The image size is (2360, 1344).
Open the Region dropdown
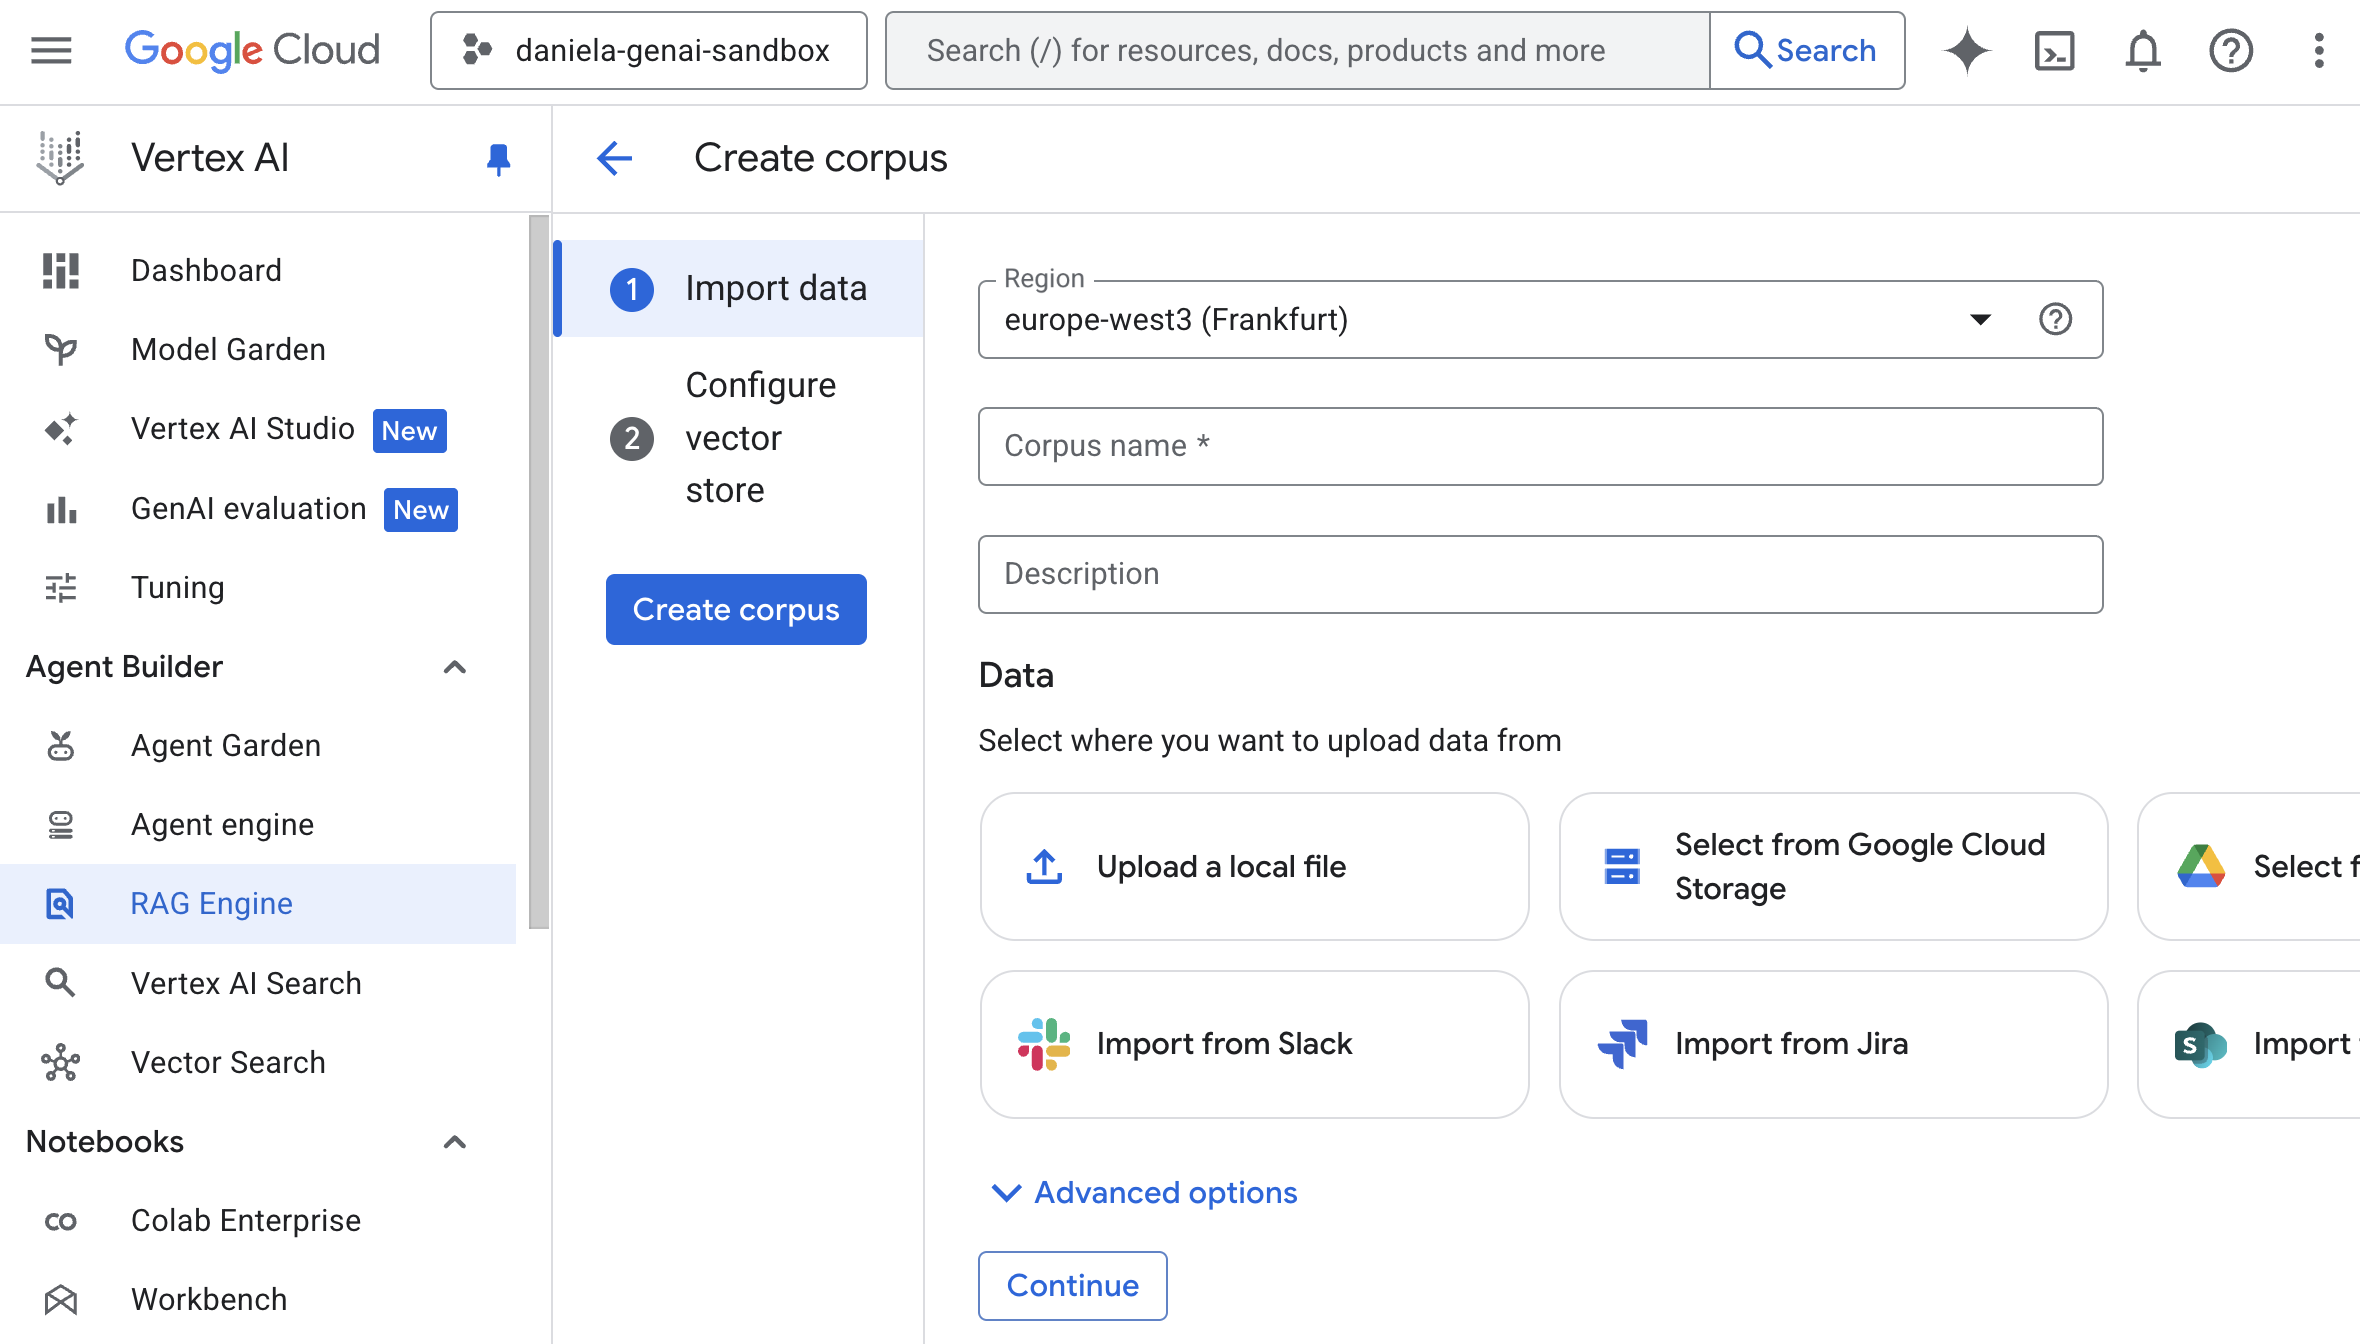[1540, 320]
